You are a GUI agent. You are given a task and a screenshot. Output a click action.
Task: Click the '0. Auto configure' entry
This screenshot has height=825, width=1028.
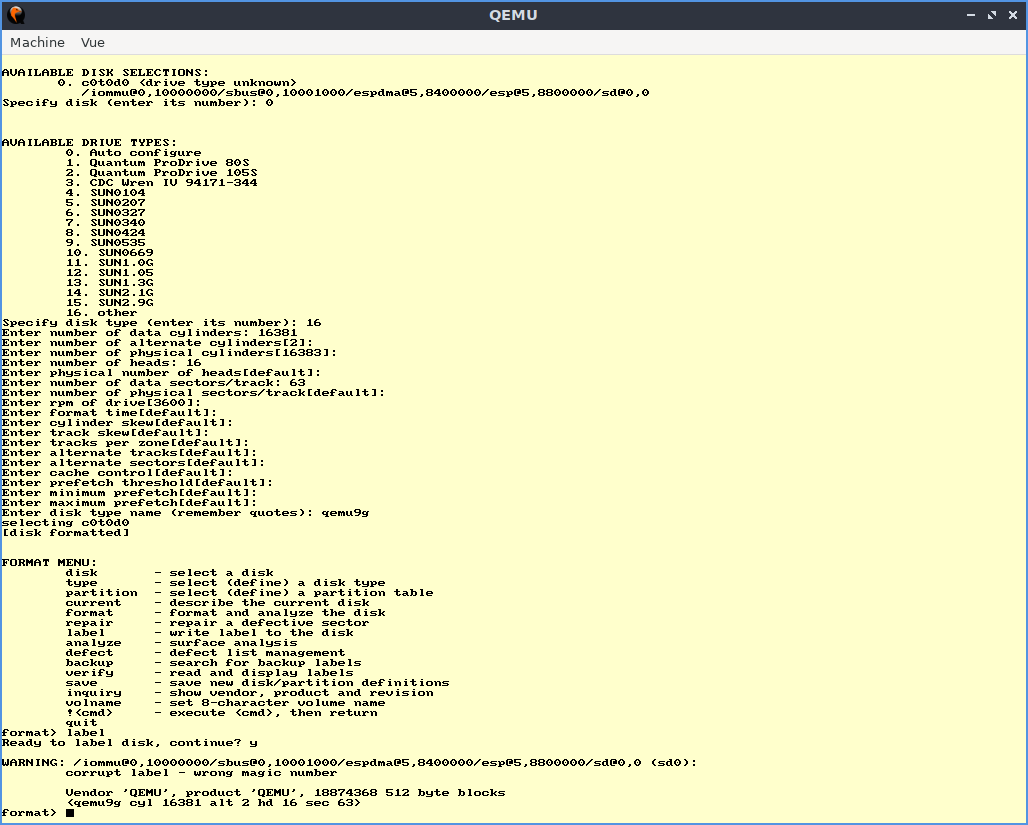133,152
